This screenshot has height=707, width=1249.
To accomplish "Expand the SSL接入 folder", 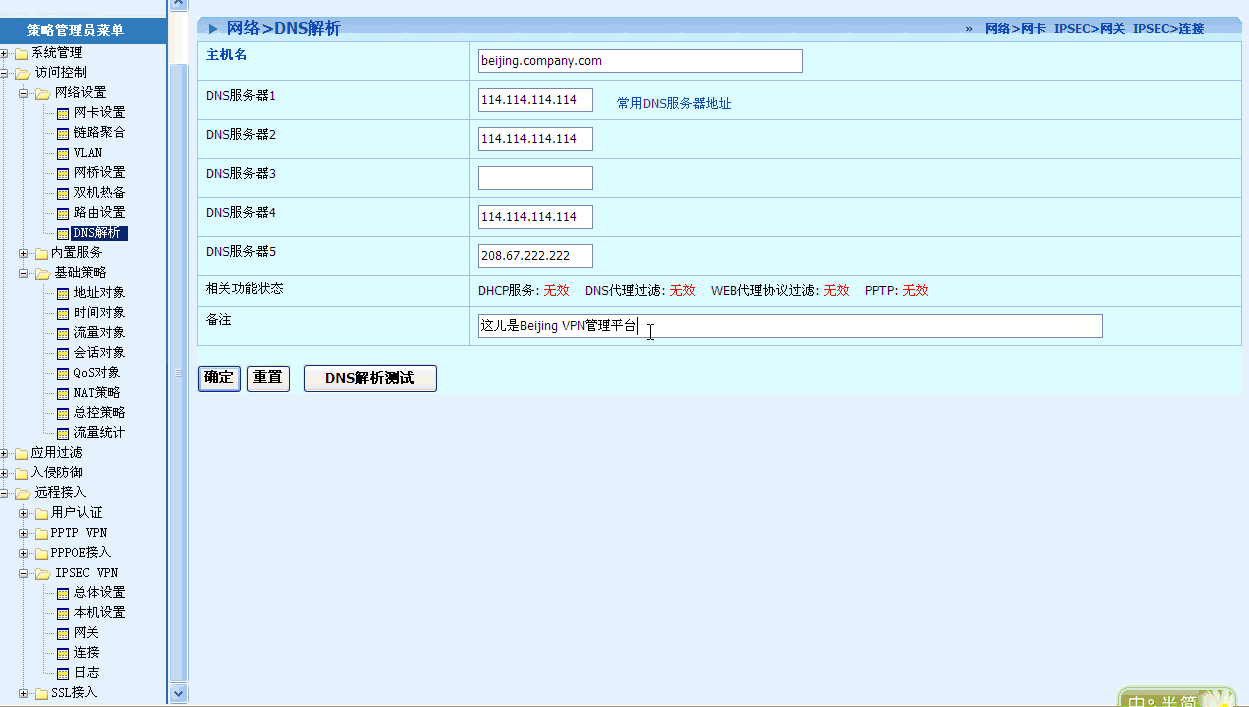I will point(24,693).
